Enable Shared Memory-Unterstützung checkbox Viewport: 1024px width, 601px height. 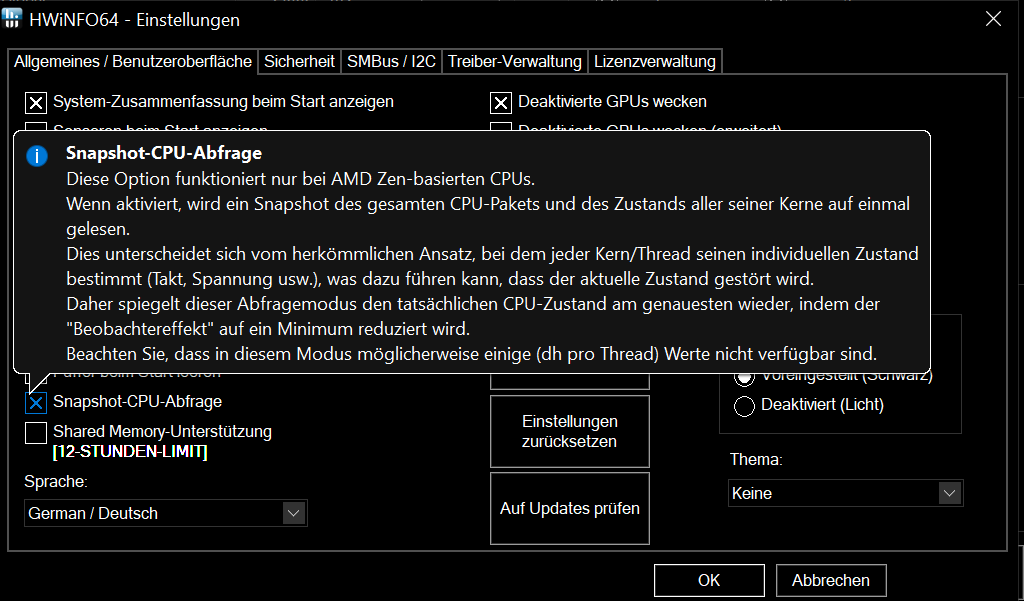(x=36, y=432)
